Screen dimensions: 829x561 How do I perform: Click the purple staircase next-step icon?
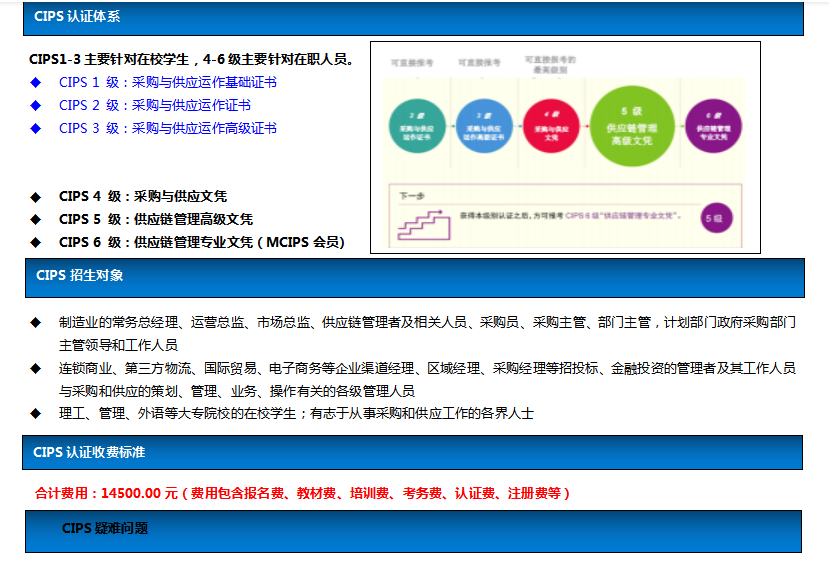tap(423, 225)
